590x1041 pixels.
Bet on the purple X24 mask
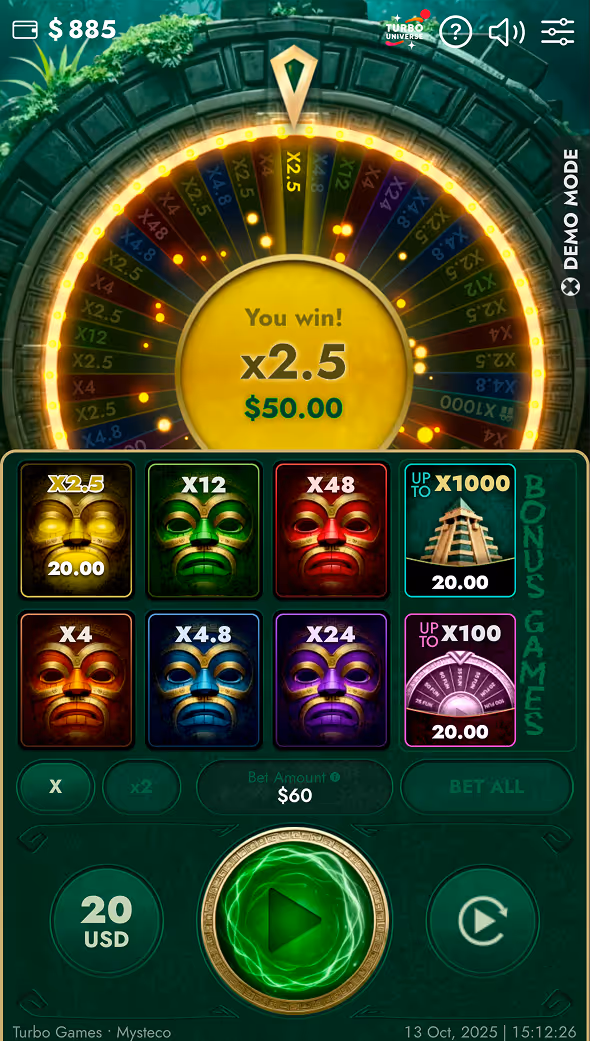331,681
